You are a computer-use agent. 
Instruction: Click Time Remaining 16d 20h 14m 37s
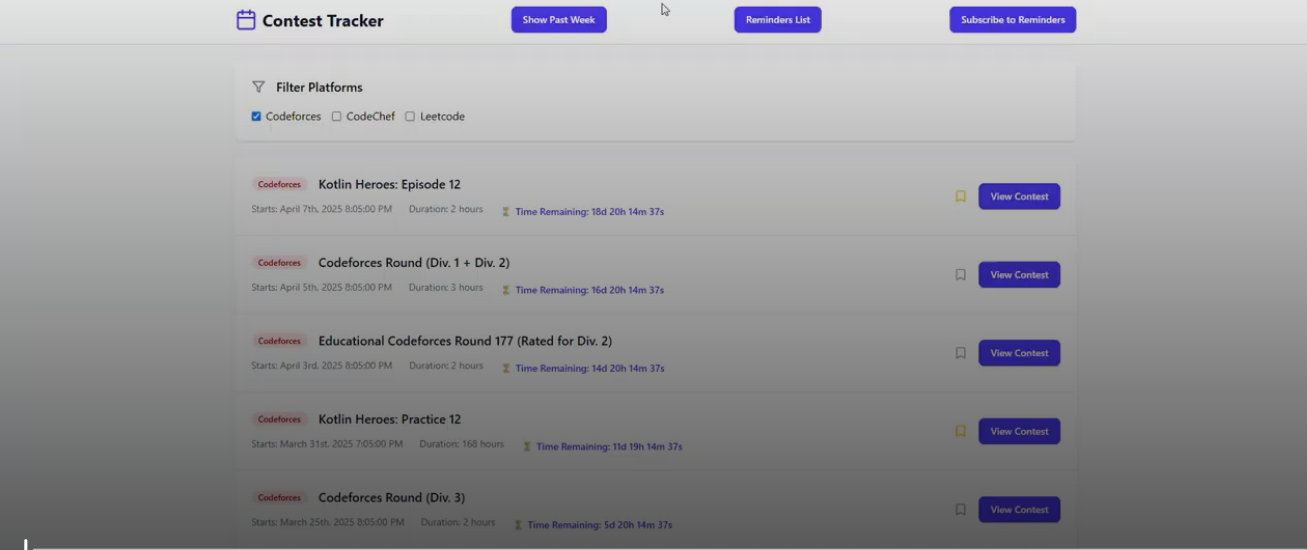pos(589,290)
